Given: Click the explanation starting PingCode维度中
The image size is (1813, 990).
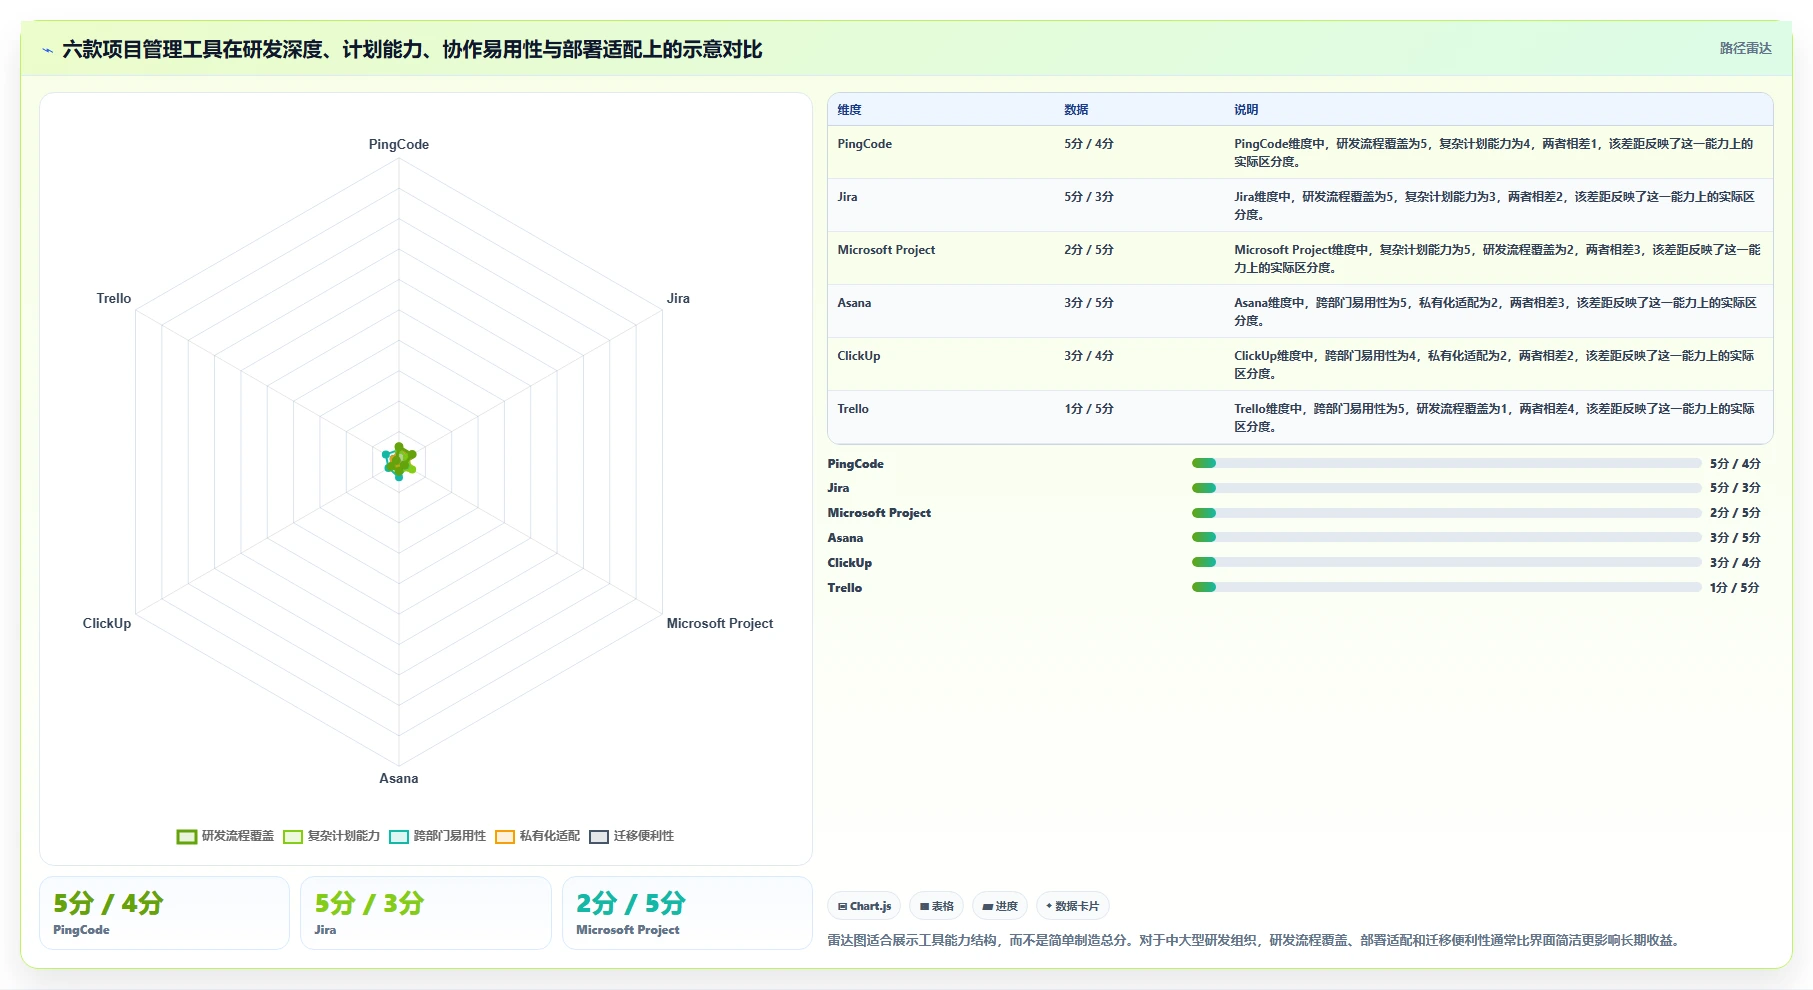Looking at the screenshot, I should point(1494,153).
